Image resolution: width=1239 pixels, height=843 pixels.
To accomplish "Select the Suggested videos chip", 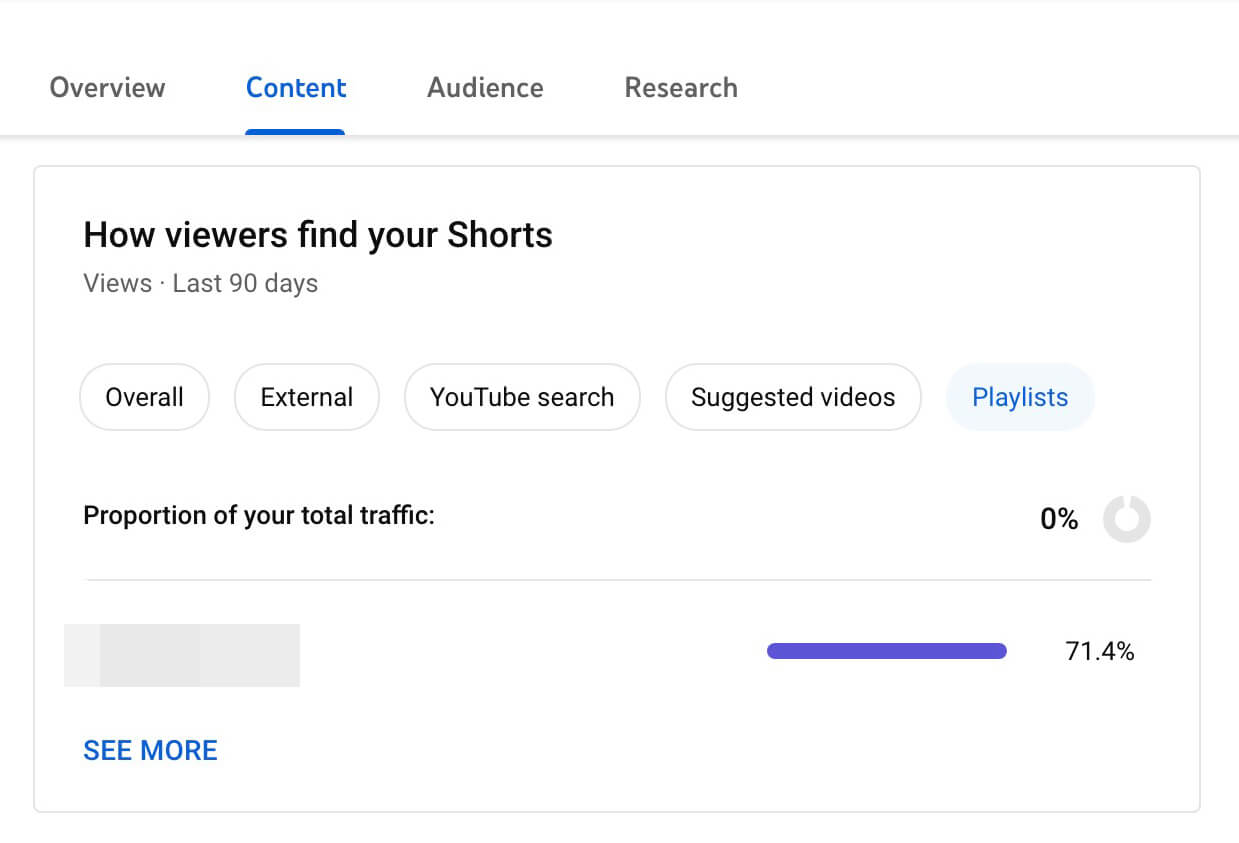I will [x=793, y=397].
